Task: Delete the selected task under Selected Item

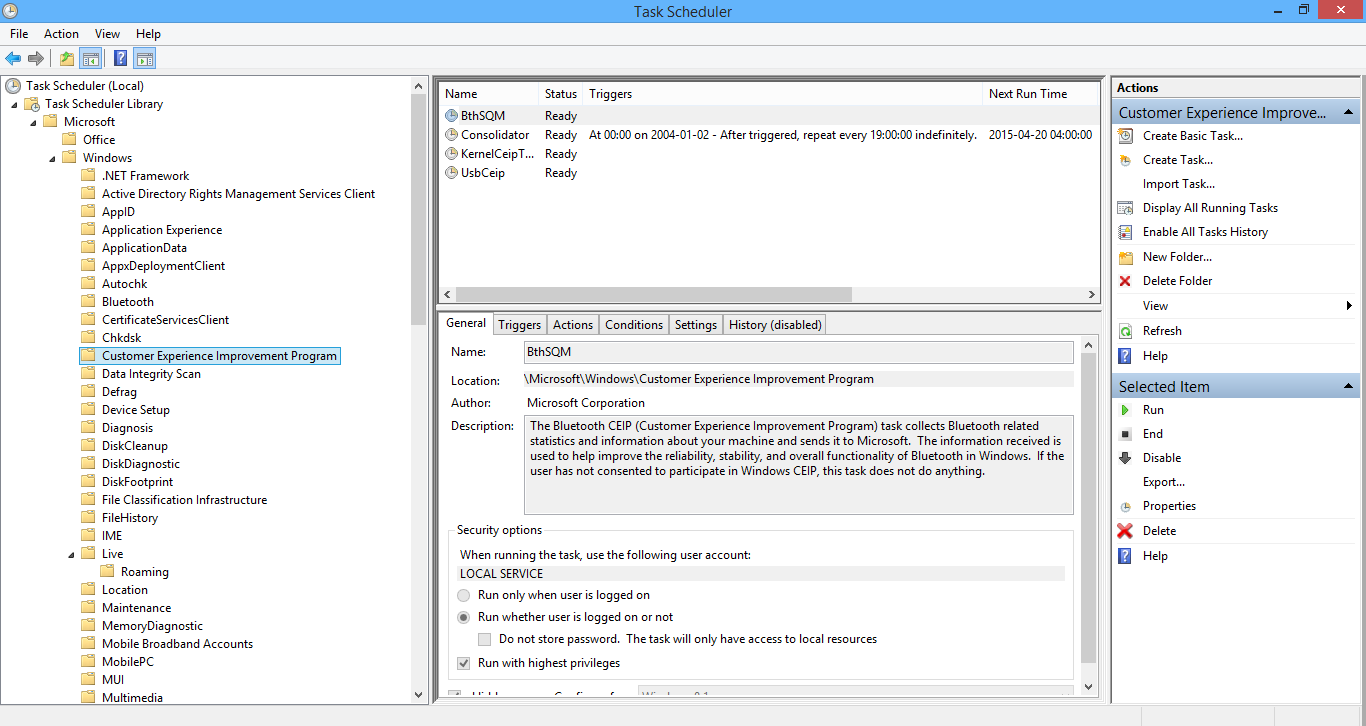Action: [1159, 531]
